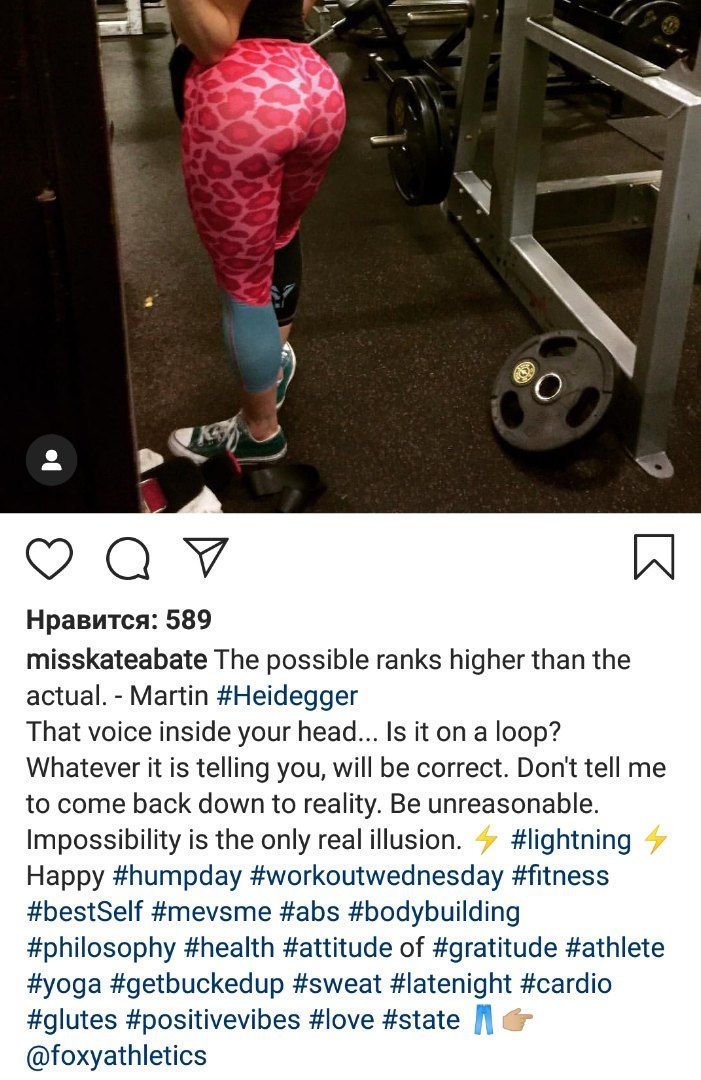
Task: Tap the post photo
Action: [350, 256]
